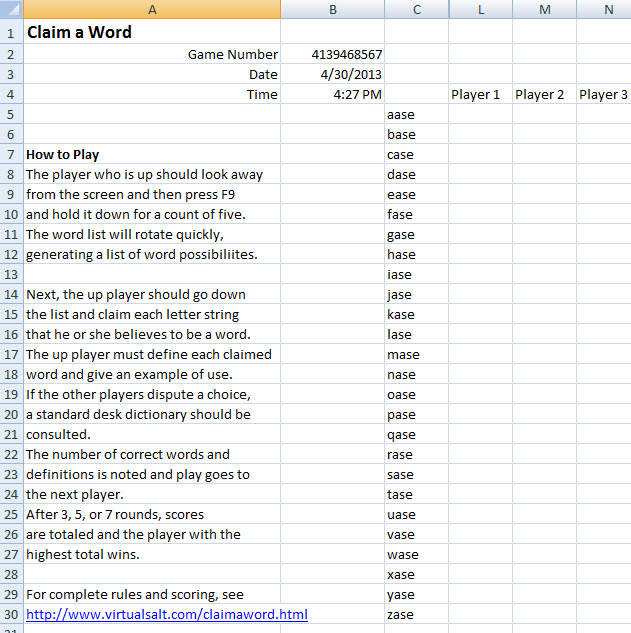Select column A header
The image size is (631, 633).
pos(152,9)
